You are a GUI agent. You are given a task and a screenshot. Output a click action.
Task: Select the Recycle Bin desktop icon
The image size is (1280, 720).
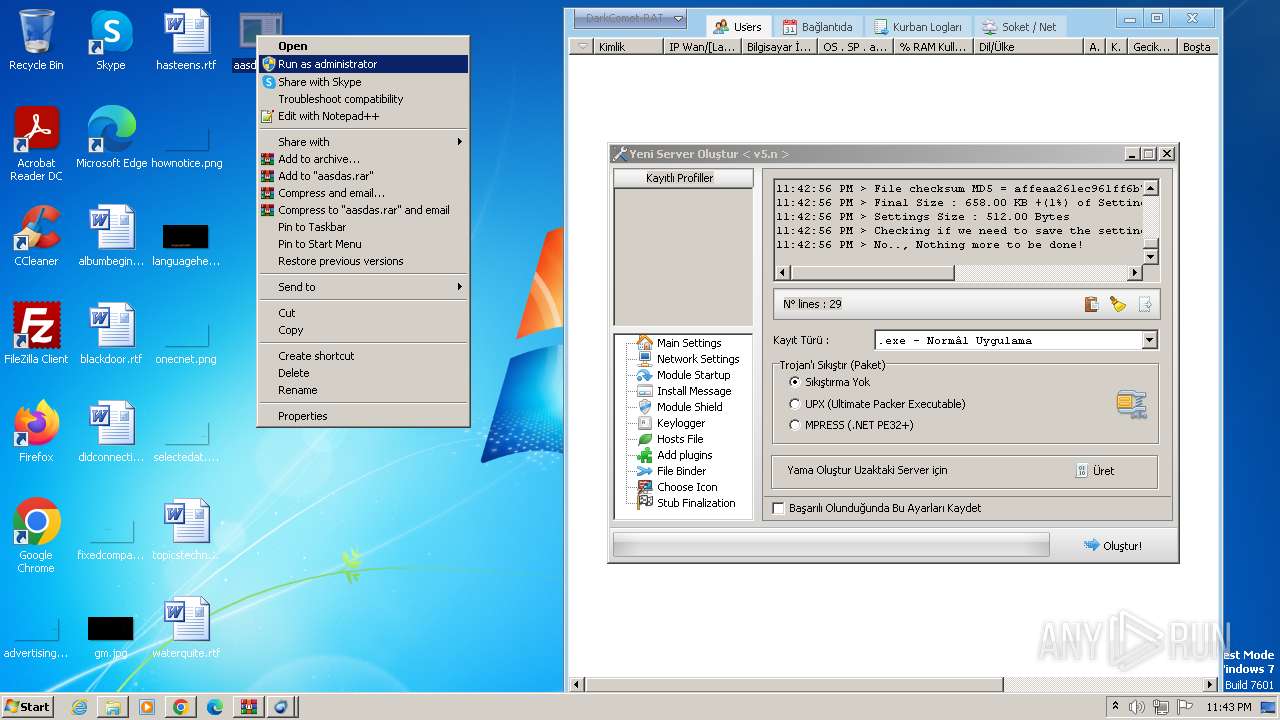[36, 40]
